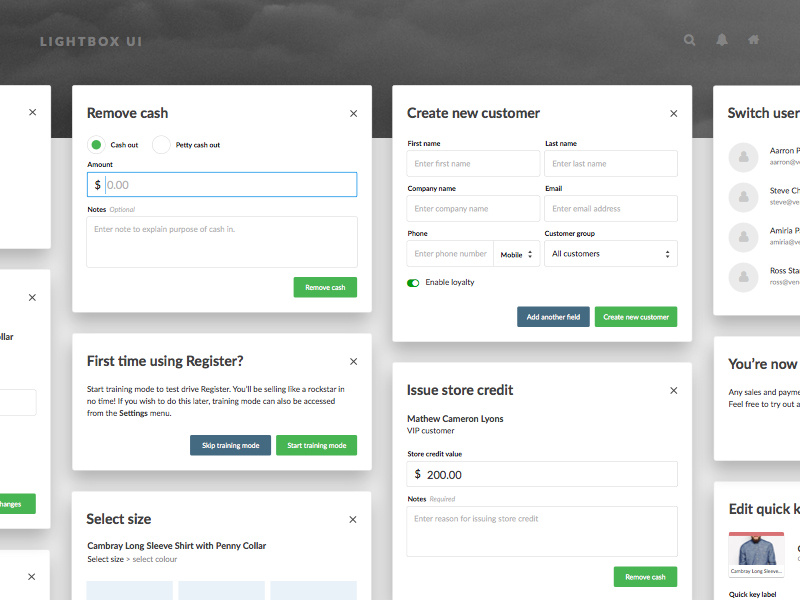Open the Mobile phone type dropdown
This screenshot has width=800, height=600.
(516, 253)
